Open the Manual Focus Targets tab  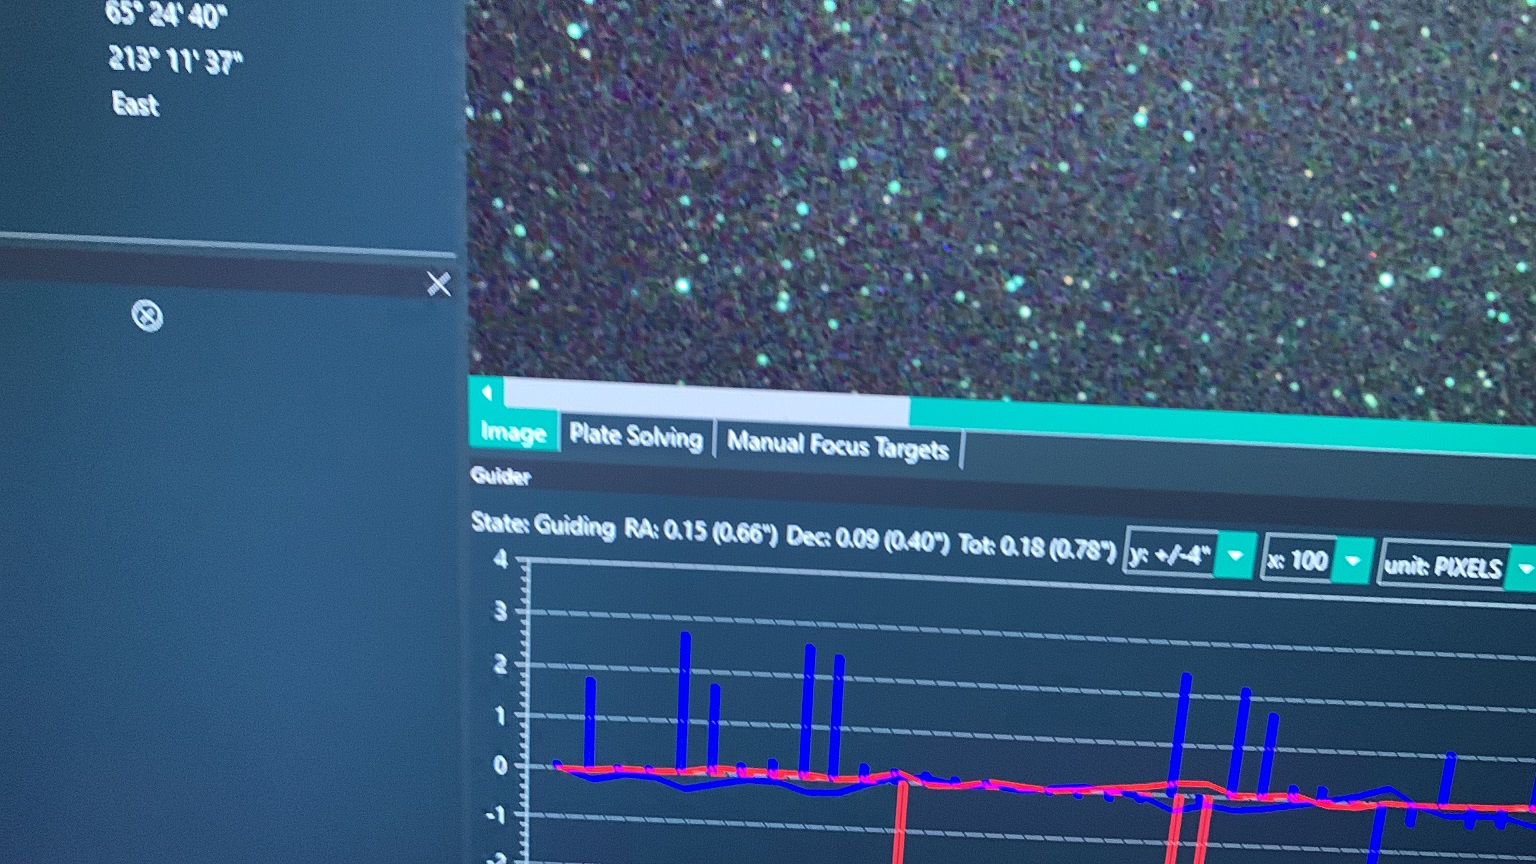838,444
